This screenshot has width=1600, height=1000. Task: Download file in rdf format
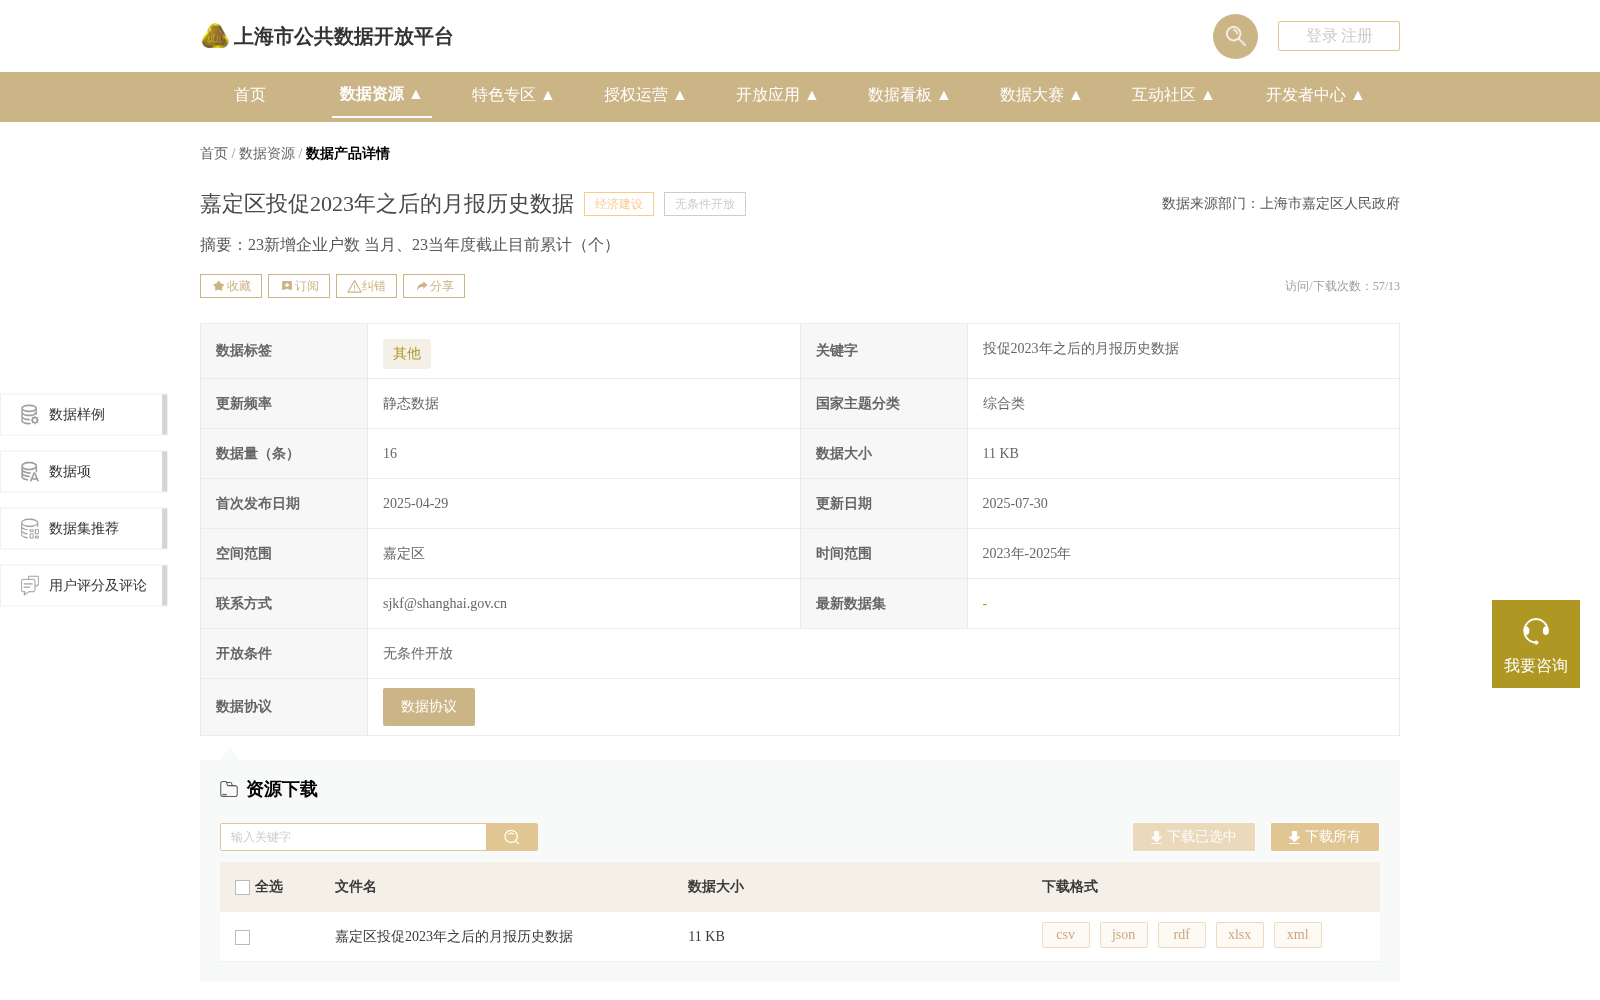pos(1182,935)
